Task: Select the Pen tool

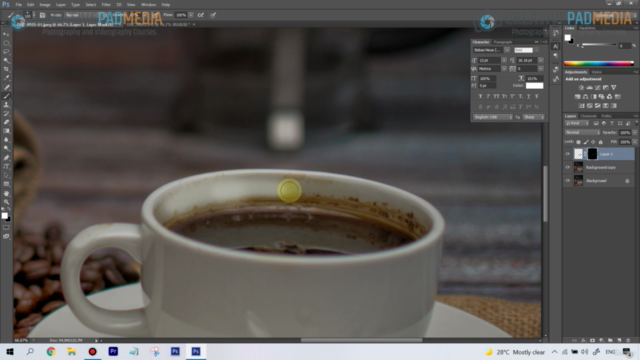Action: [6, 158]
